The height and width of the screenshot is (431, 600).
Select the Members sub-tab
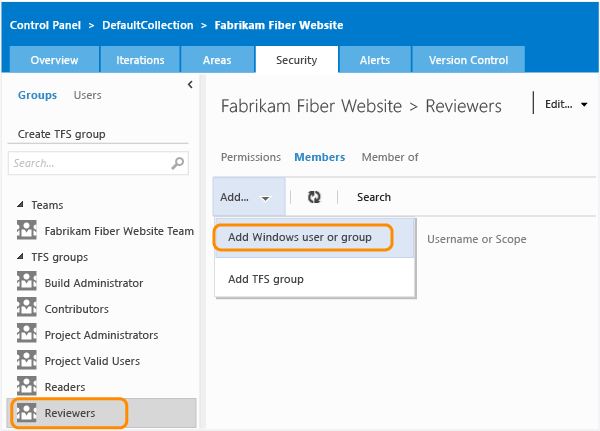point(320,157)
